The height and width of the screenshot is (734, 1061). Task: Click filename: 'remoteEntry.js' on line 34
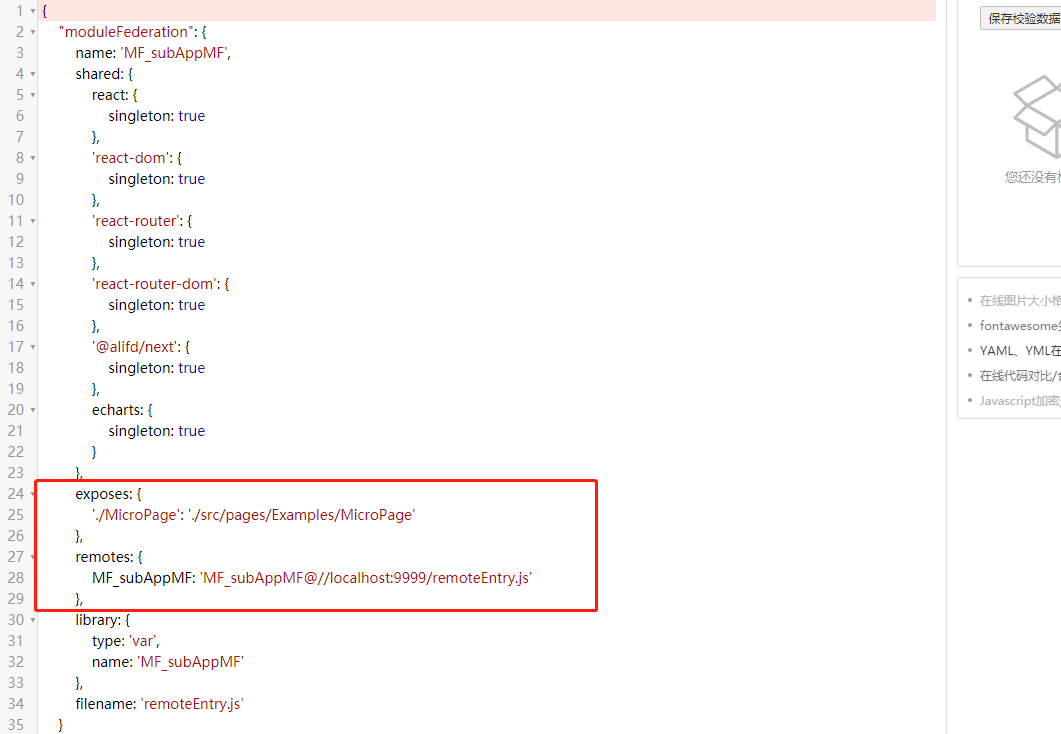point(159,704)
